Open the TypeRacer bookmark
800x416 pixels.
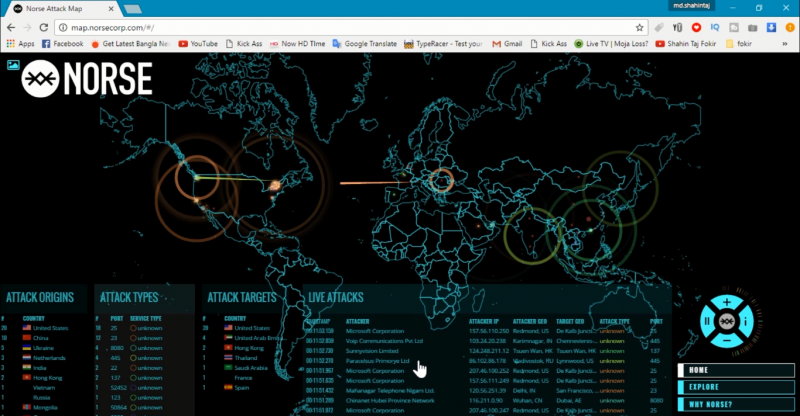(x=443, y=44)
